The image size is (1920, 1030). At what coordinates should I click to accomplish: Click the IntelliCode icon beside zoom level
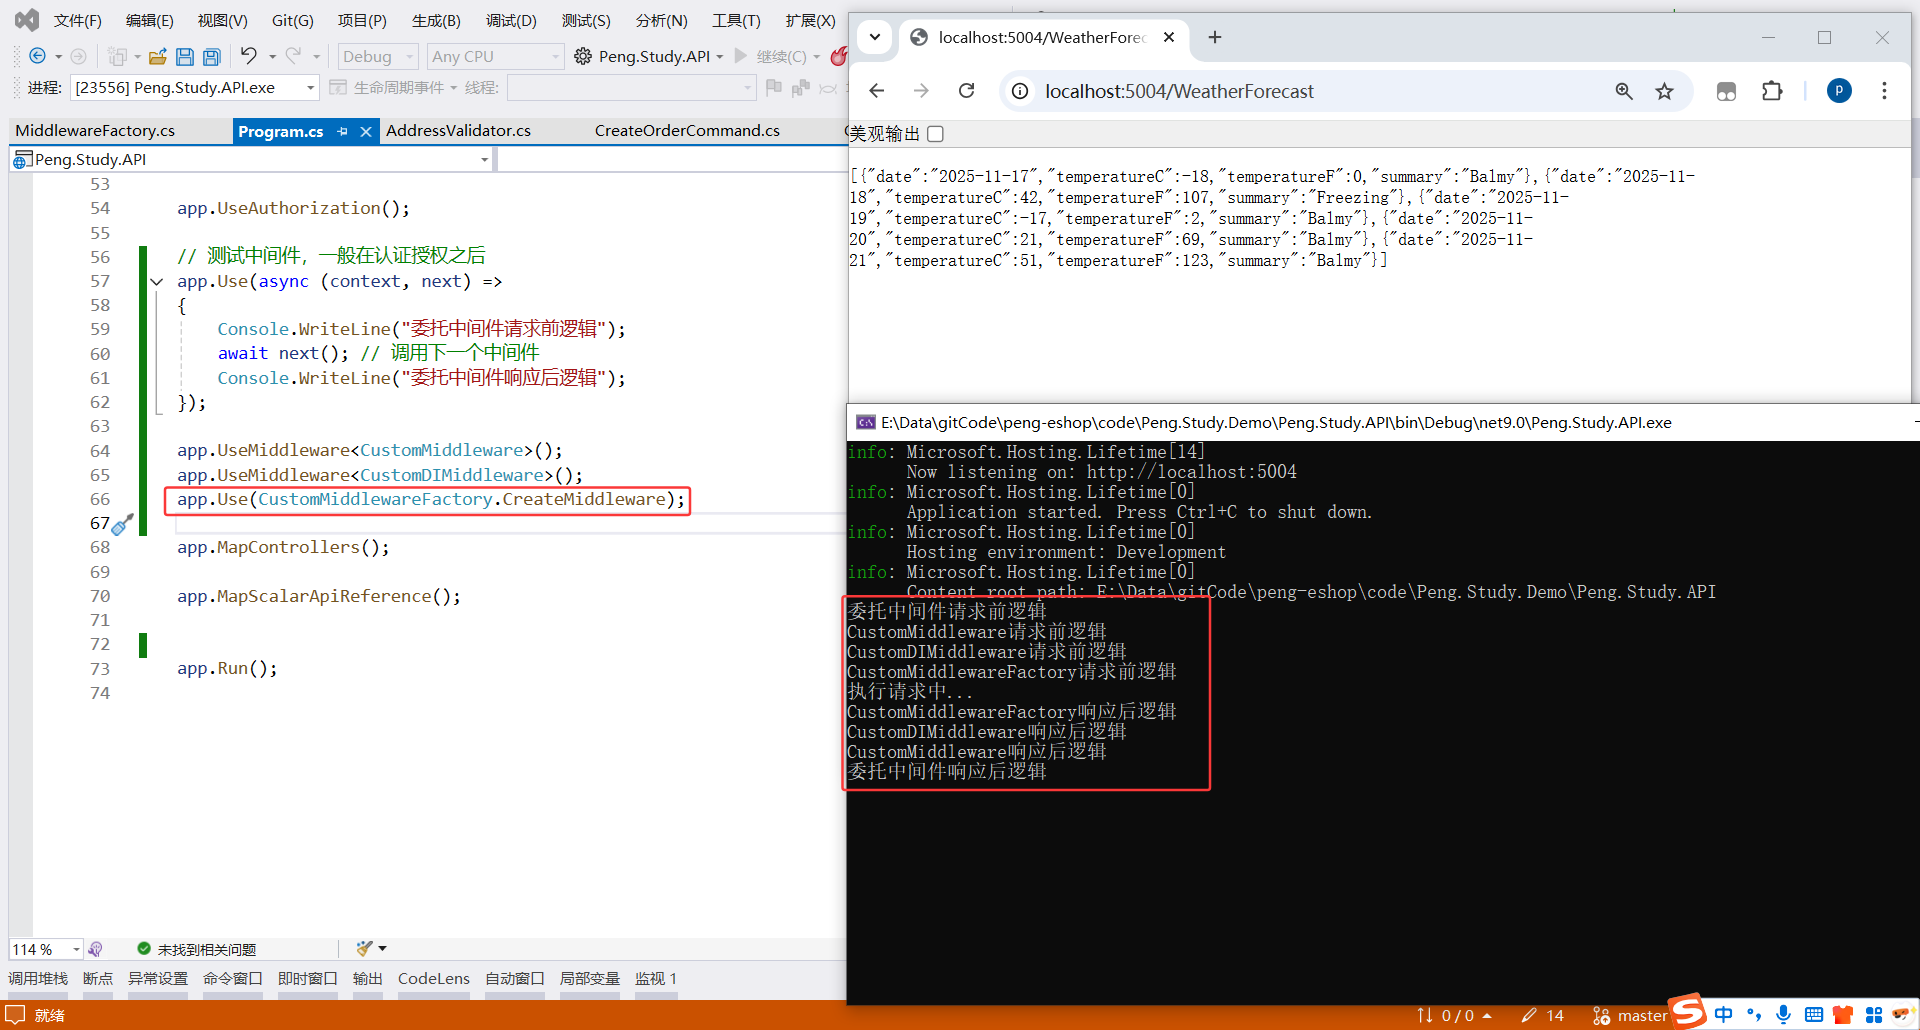[x=95, y=949]
